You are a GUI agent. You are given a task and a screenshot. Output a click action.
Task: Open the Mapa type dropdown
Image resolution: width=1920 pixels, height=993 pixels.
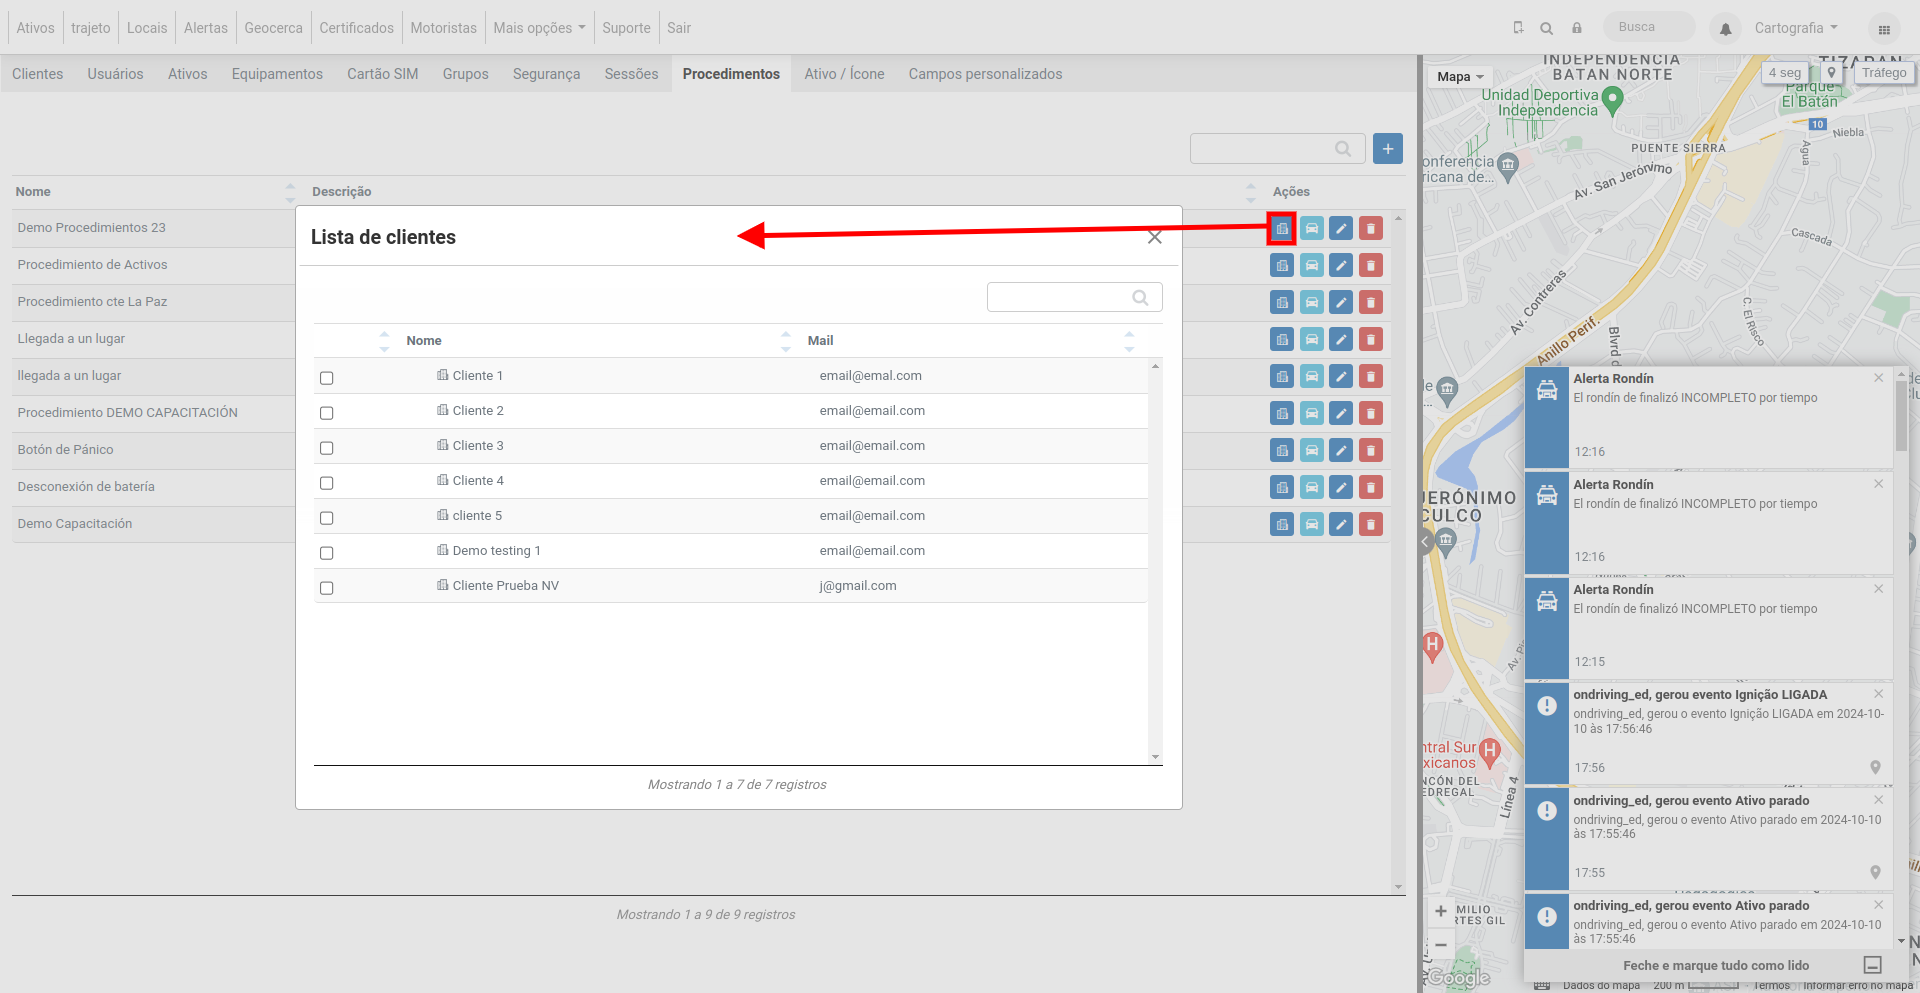1460,76
